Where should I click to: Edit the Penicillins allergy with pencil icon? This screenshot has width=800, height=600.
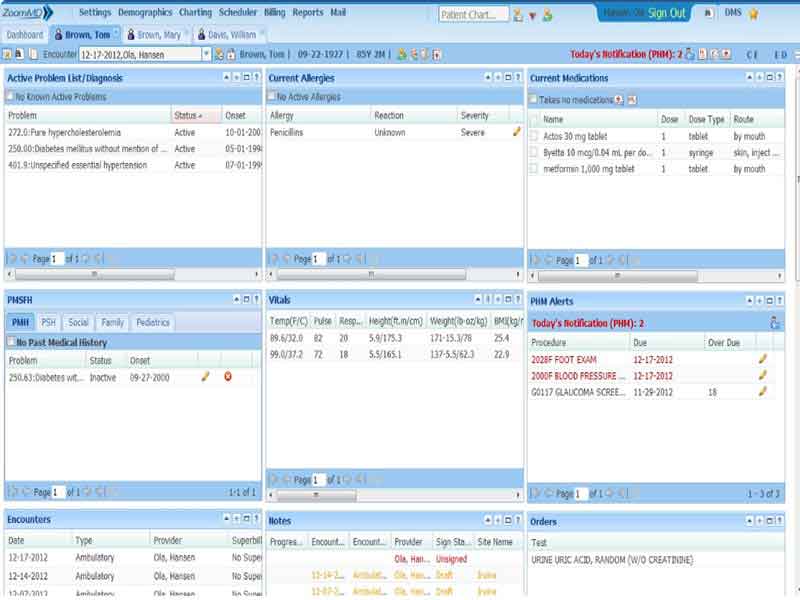(x=516, y=132)
